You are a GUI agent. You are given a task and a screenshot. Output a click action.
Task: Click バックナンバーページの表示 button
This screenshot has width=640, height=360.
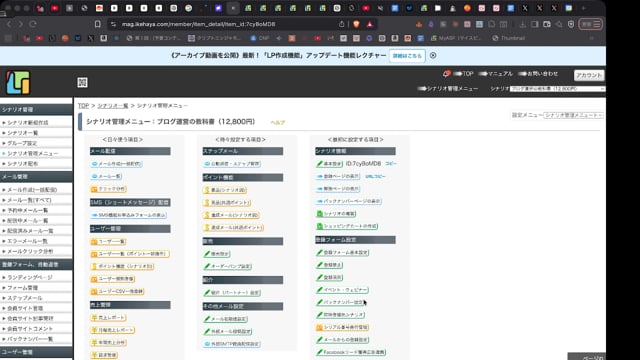(349, 201)
